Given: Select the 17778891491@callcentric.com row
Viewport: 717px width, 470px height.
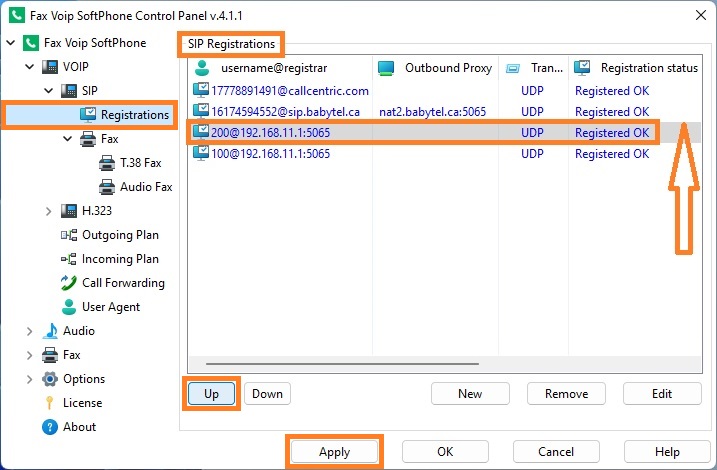Looking at the screenshot, I should 444,91.
